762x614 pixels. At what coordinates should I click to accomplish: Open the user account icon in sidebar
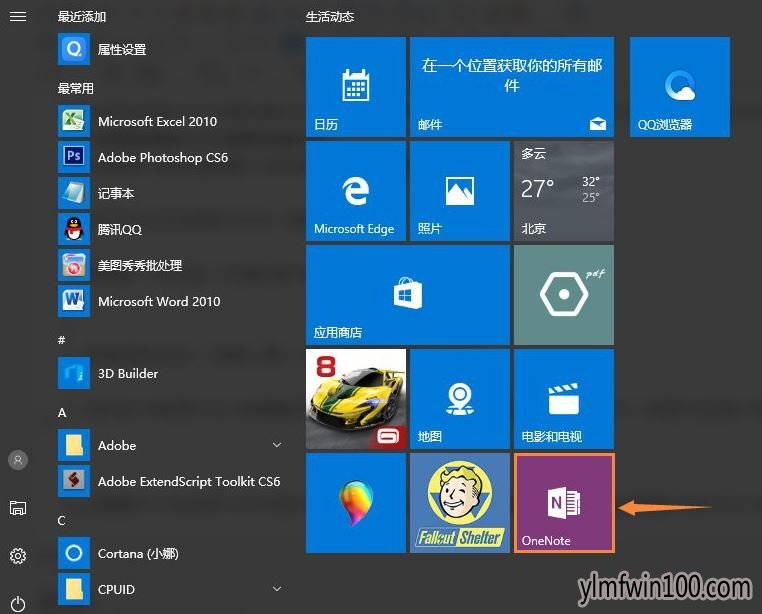tap(18, 460)
